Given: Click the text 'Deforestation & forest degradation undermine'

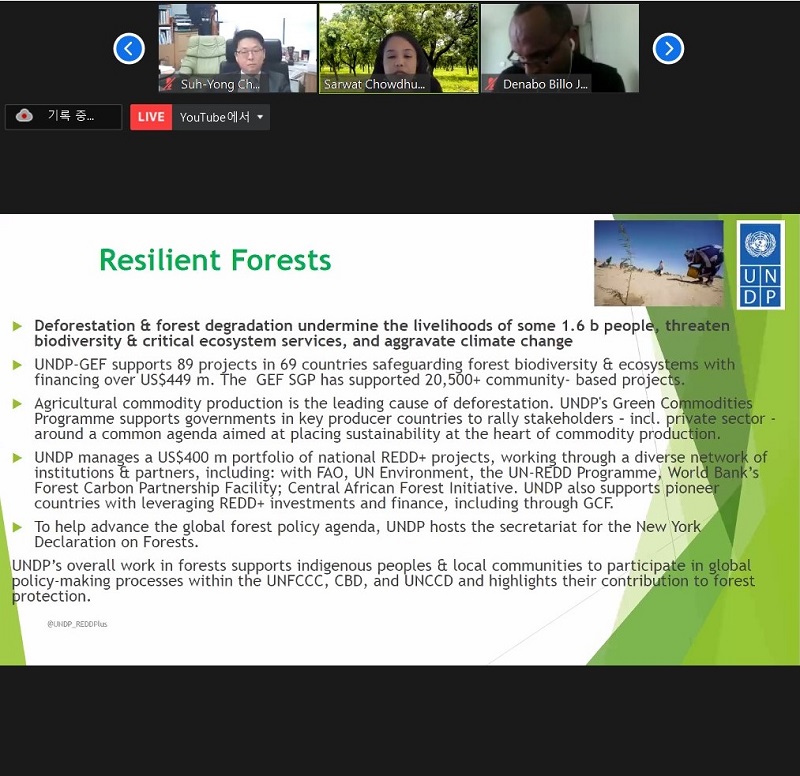Looking at the screenshot, I should point(207,326).
